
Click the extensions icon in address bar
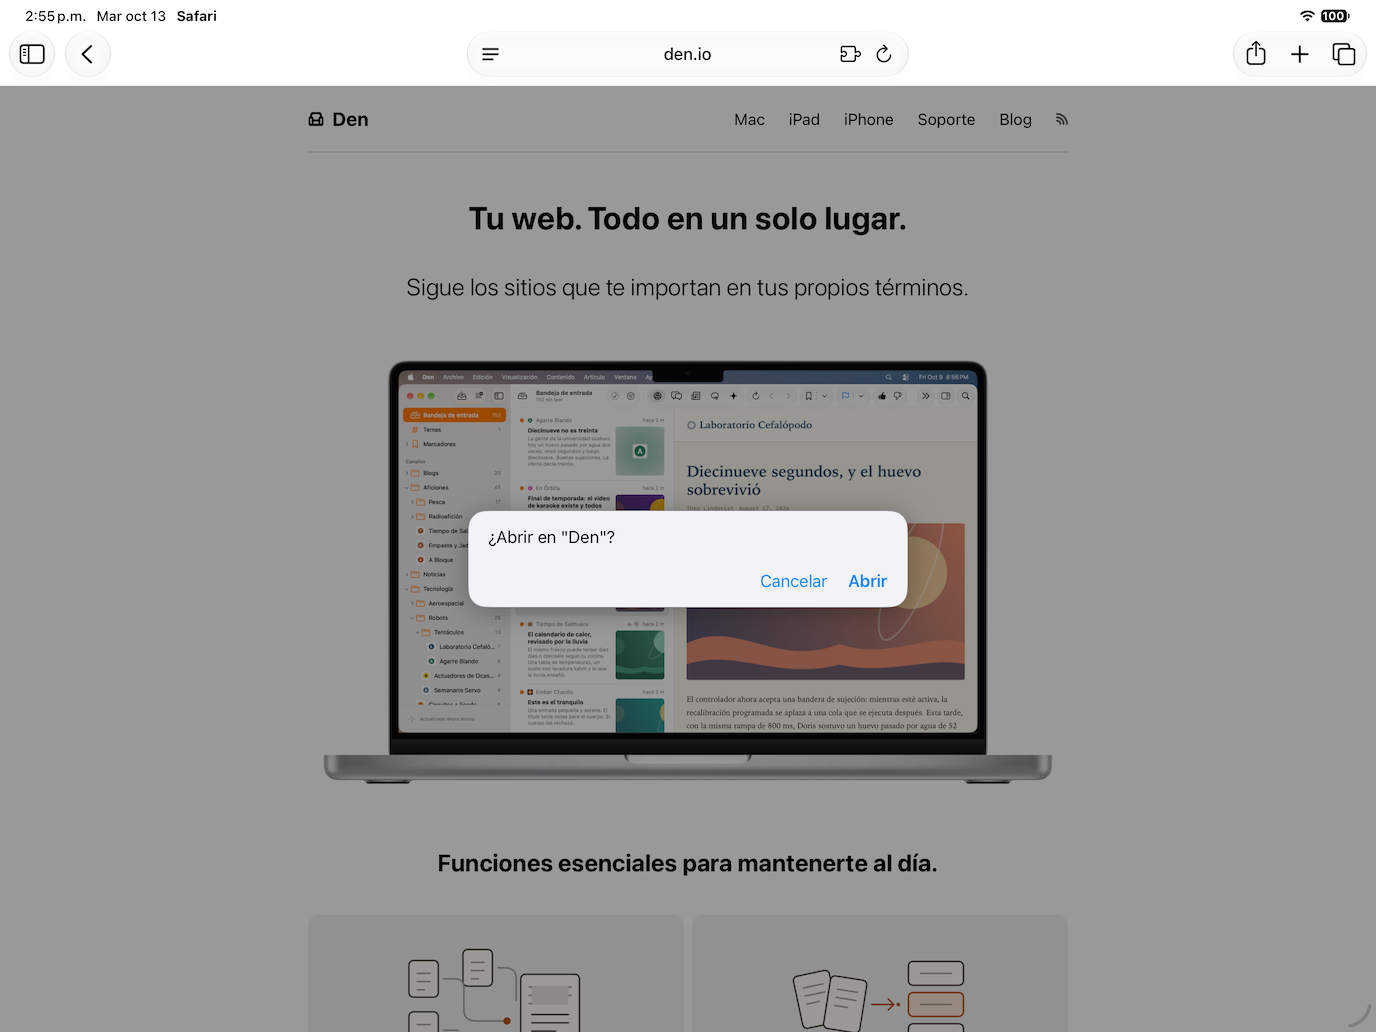coord(850,54)
